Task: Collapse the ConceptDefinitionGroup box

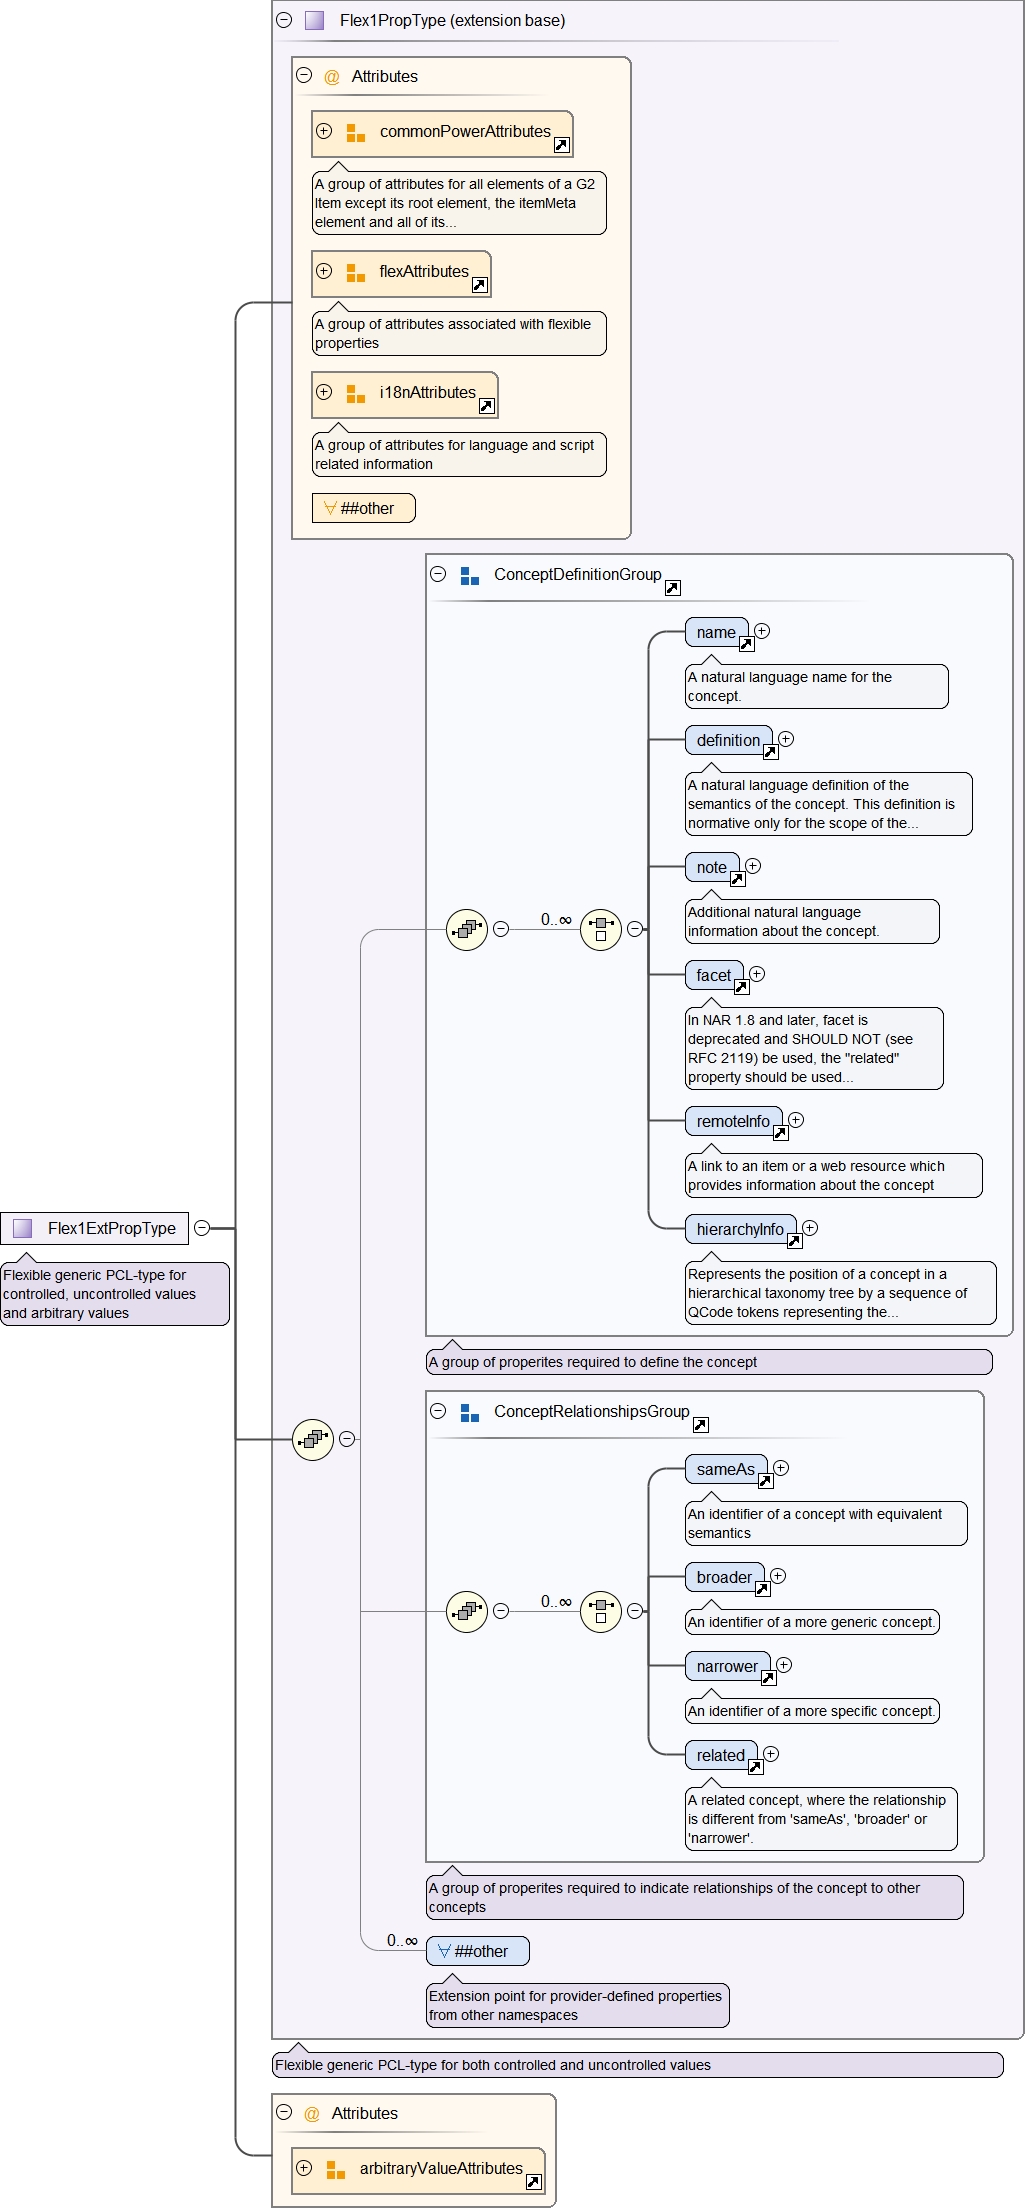Action: click(x=438, y=574)
